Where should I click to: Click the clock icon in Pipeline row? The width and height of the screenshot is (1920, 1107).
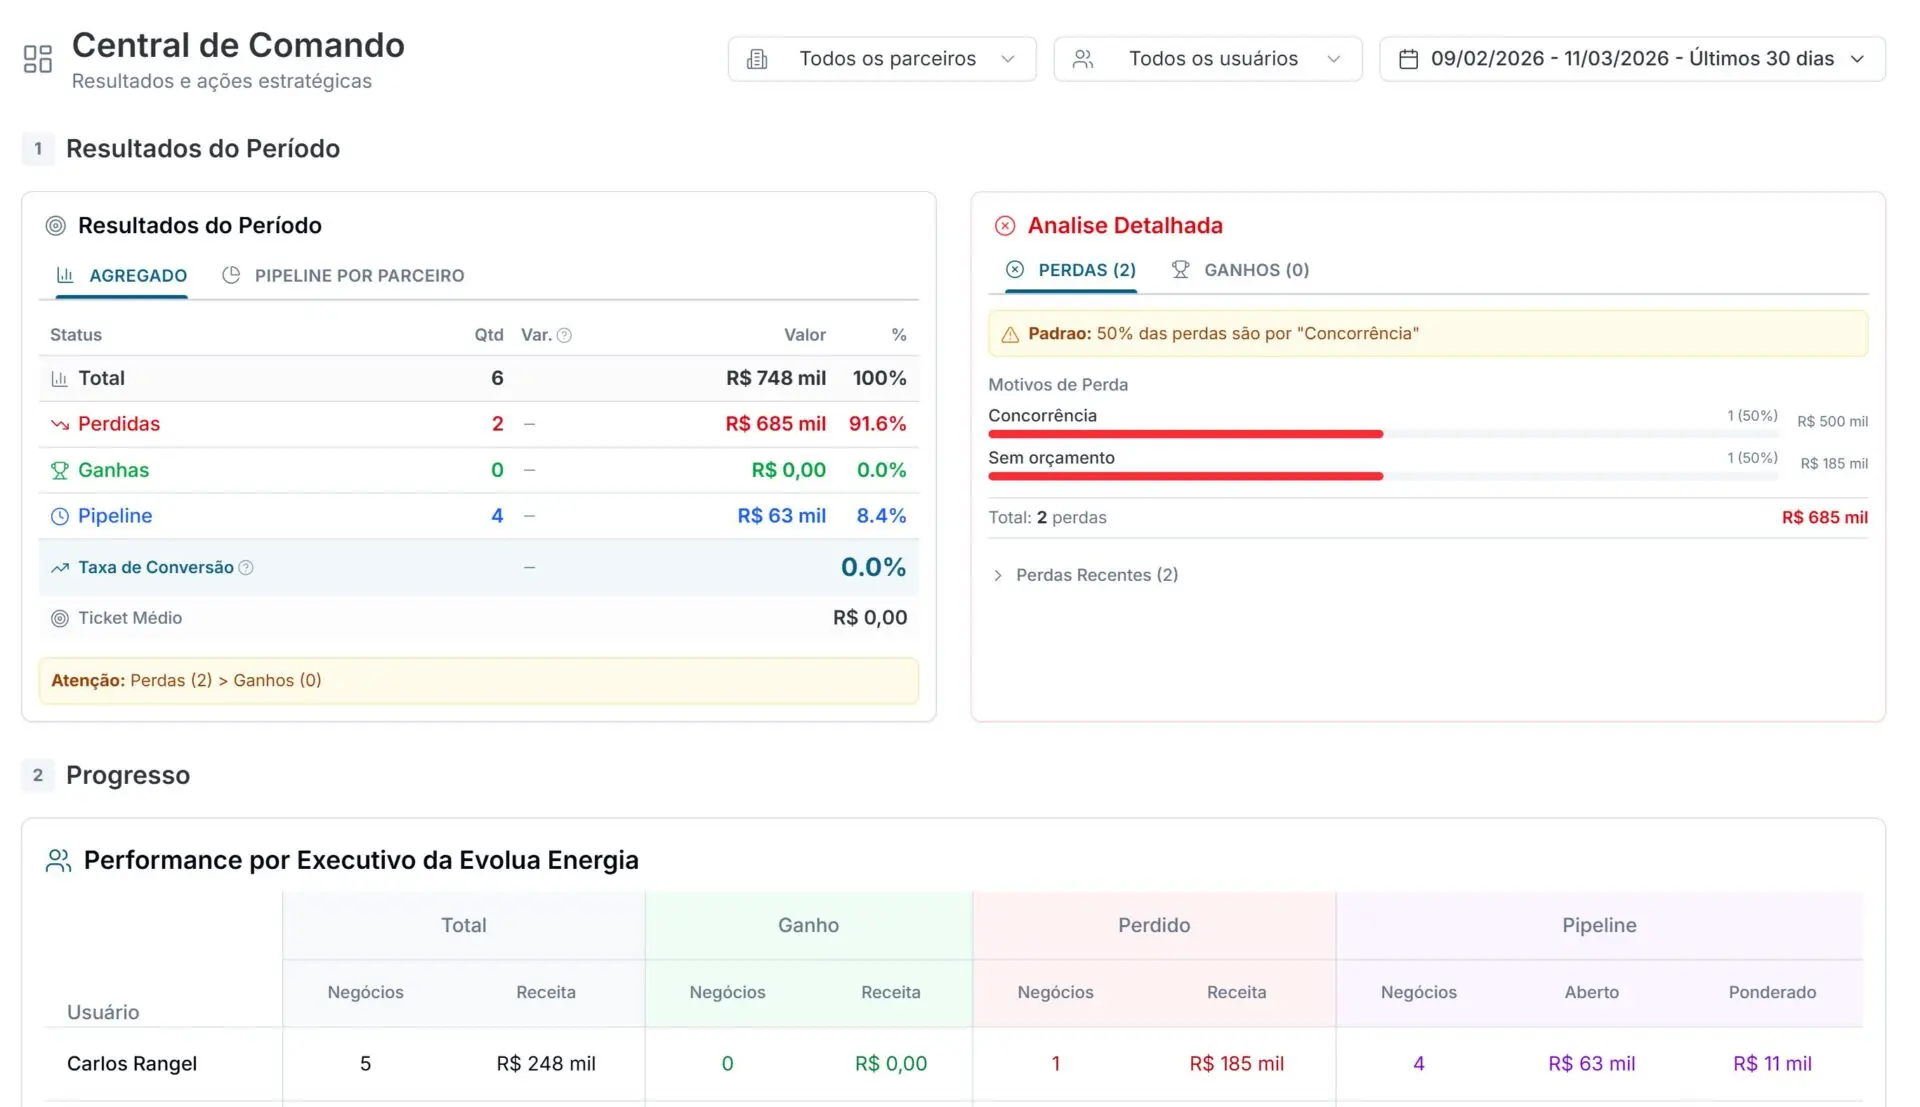(60, 516)
